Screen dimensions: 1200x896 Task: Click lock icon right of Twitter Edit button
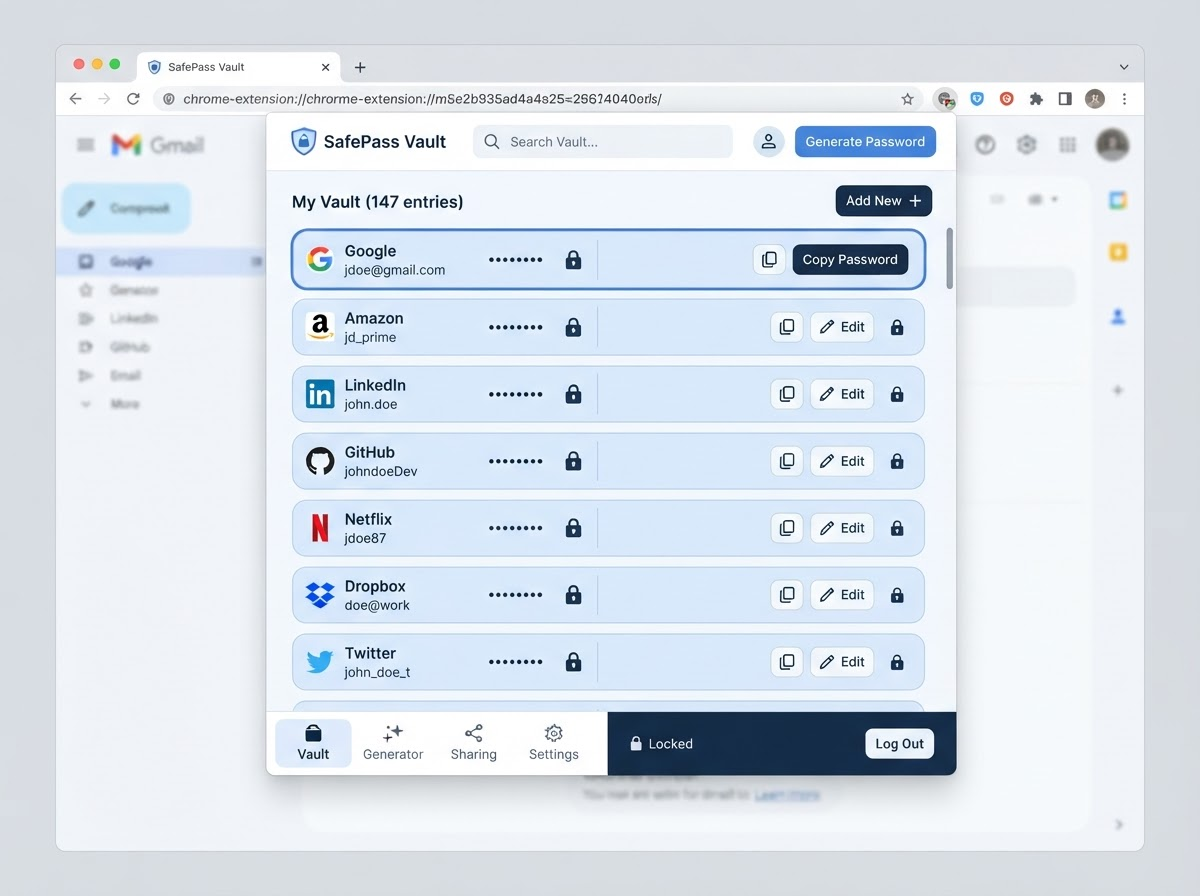[x=897, y=662]
